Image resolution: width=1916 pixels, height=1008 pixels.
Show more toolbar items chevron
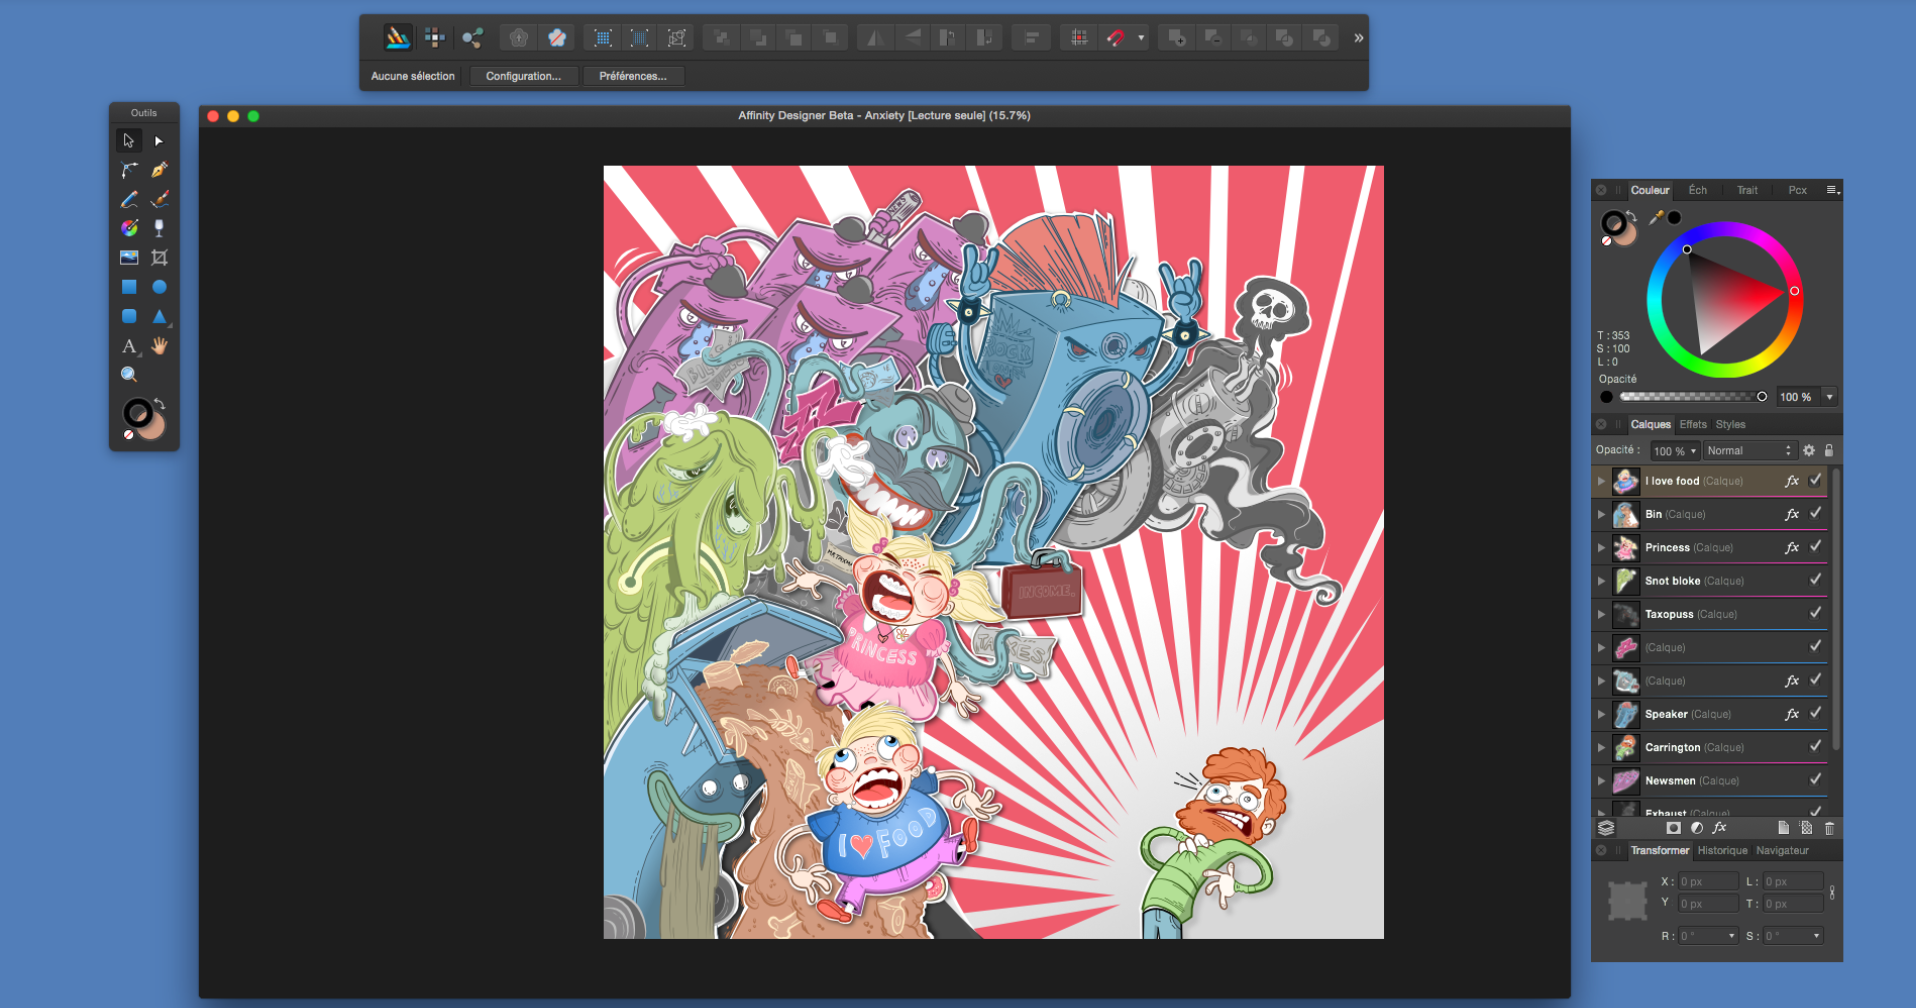1358,38
